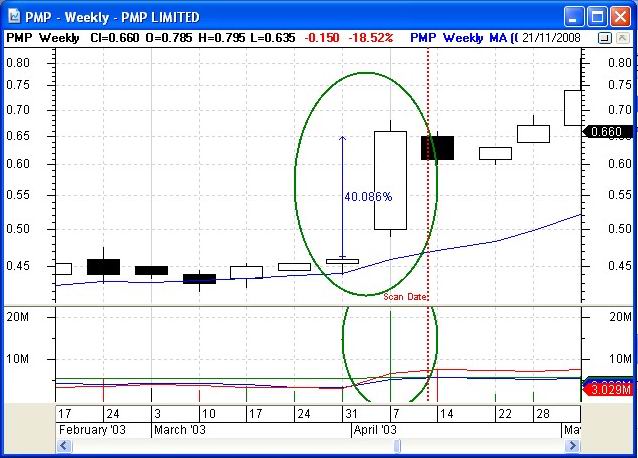Click the left arrow of horizontal scrollbar

pyautogui.click(x=63, y=446)
